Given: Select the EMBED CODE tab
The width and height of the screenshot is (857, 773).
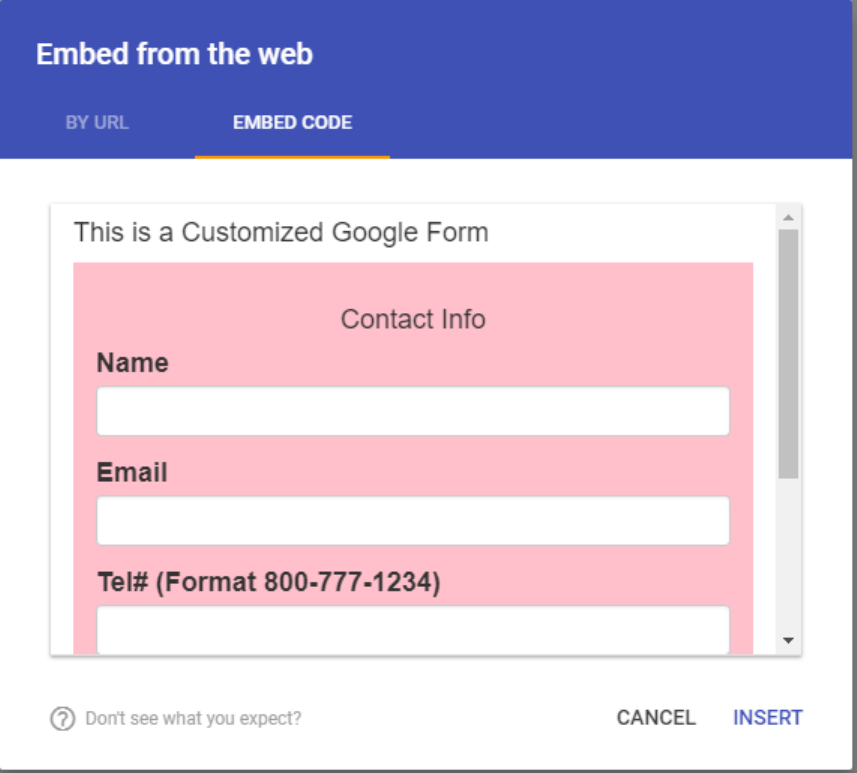Looking at the screenshot, I should coord(292,122).
